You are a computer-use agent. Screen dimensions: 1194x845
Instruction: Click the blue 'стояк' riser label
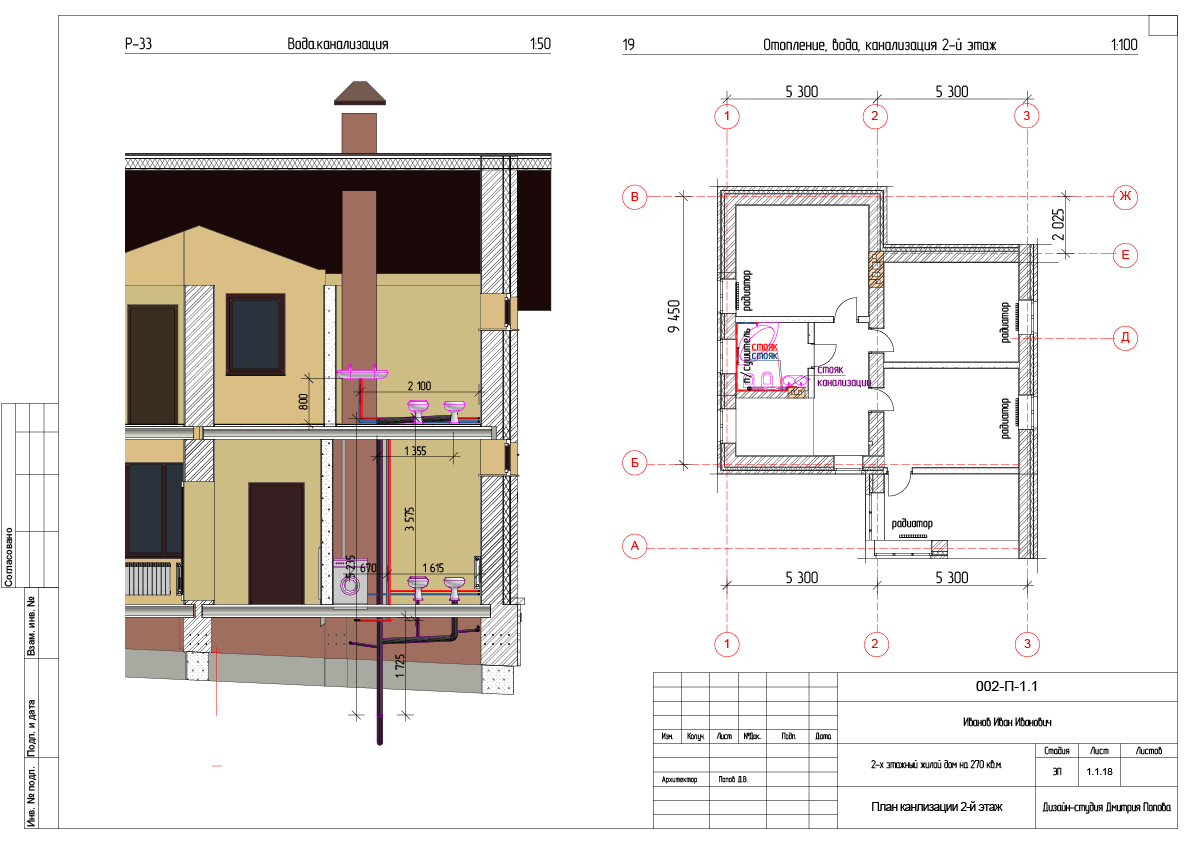(765, 356)
